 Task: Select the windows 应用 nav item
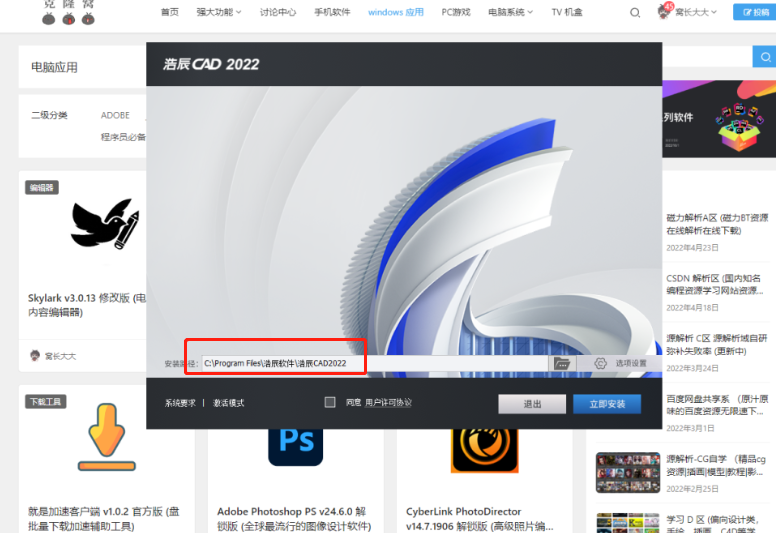(395, 12)
